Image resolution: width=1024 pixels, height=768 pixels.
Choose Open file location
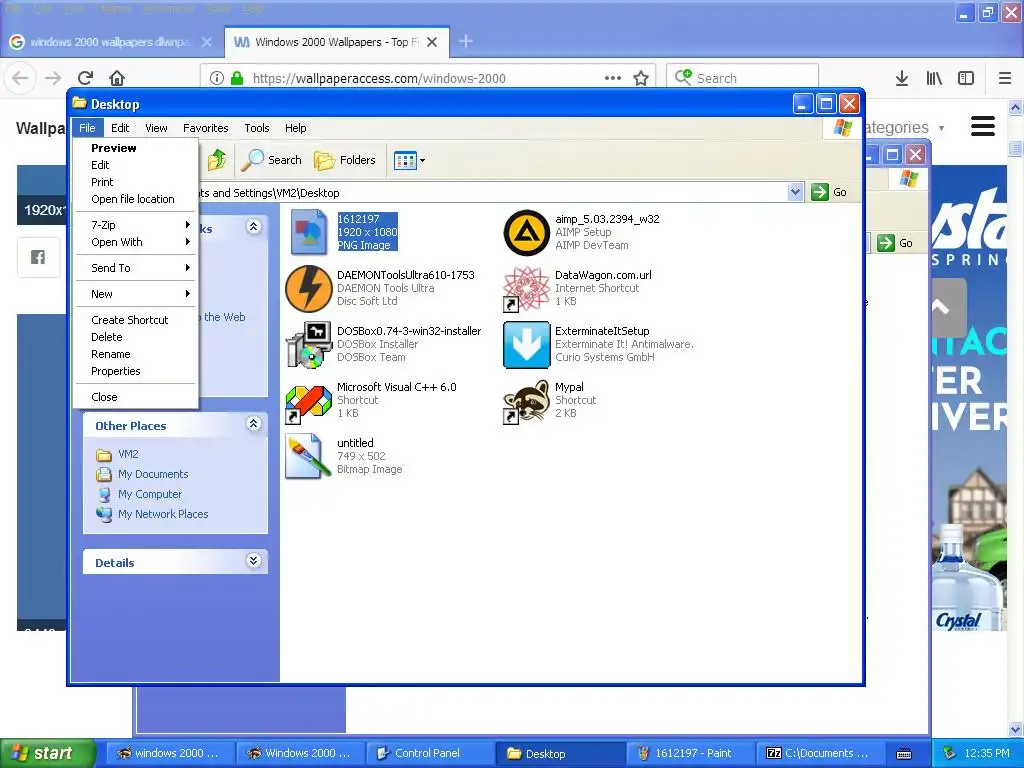pos(136,199)
